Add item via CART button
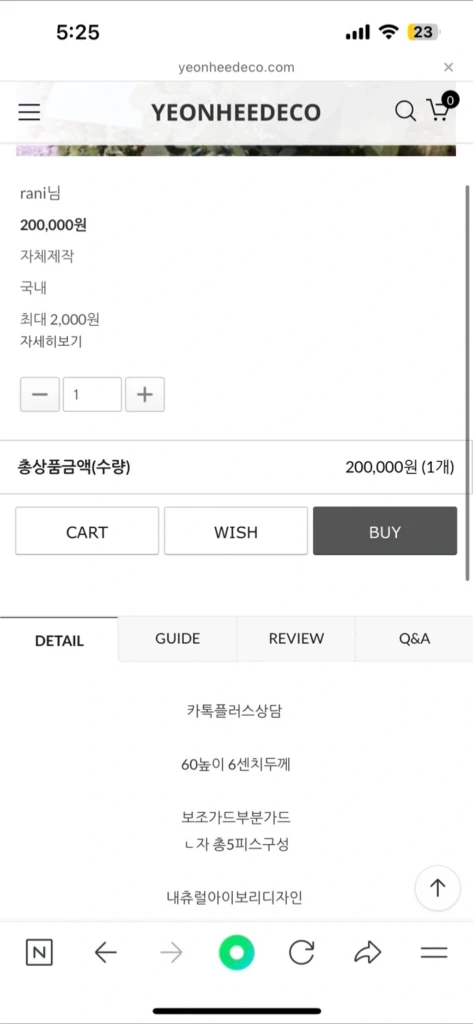Image resolution: width=473 pixels, height=1024 pixels. [x=87, y=532]
